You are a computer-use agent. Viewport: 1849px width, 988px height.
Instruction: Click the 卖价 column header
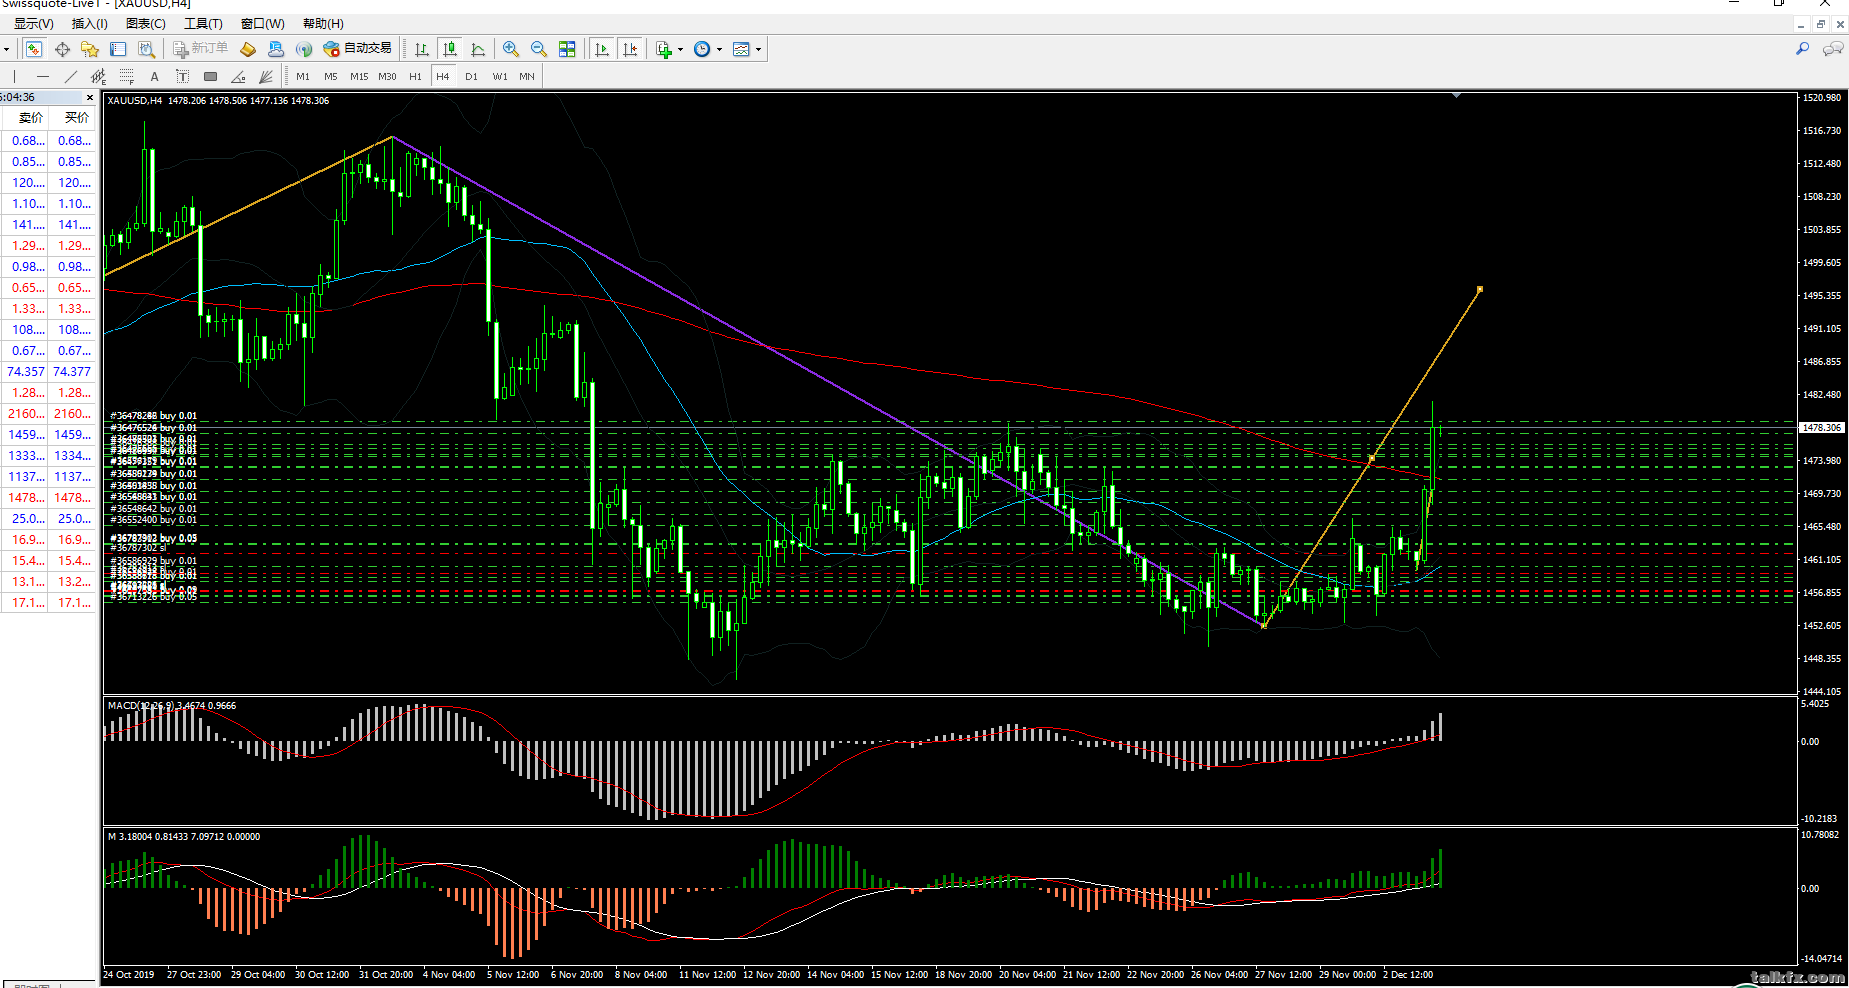(25, 117)
